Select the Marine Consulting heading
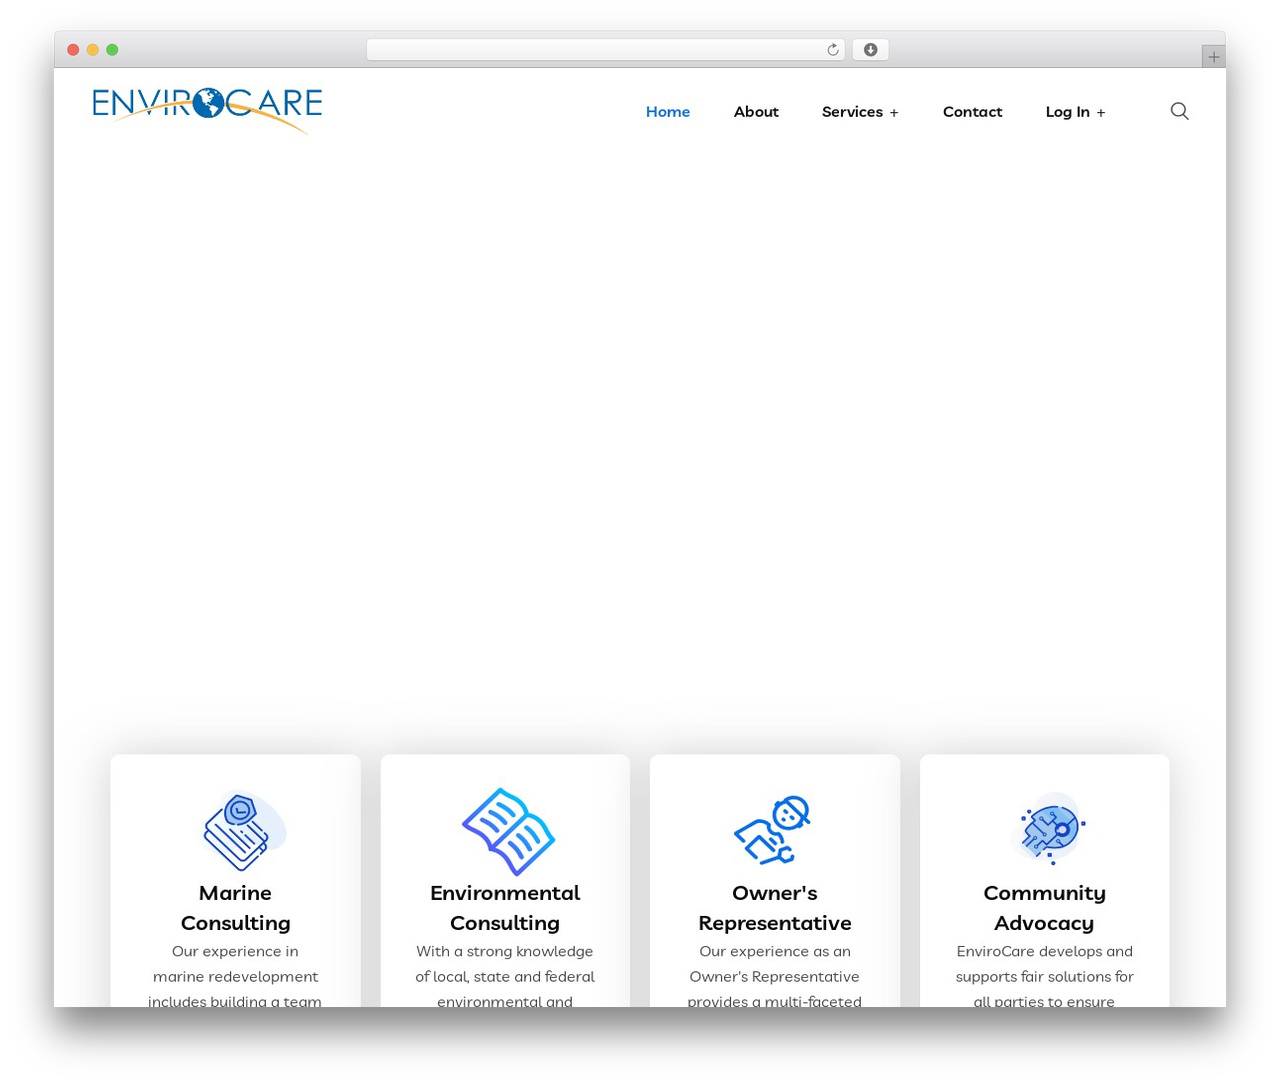This screenshot has width=1280, height=1084. (235, 908)
